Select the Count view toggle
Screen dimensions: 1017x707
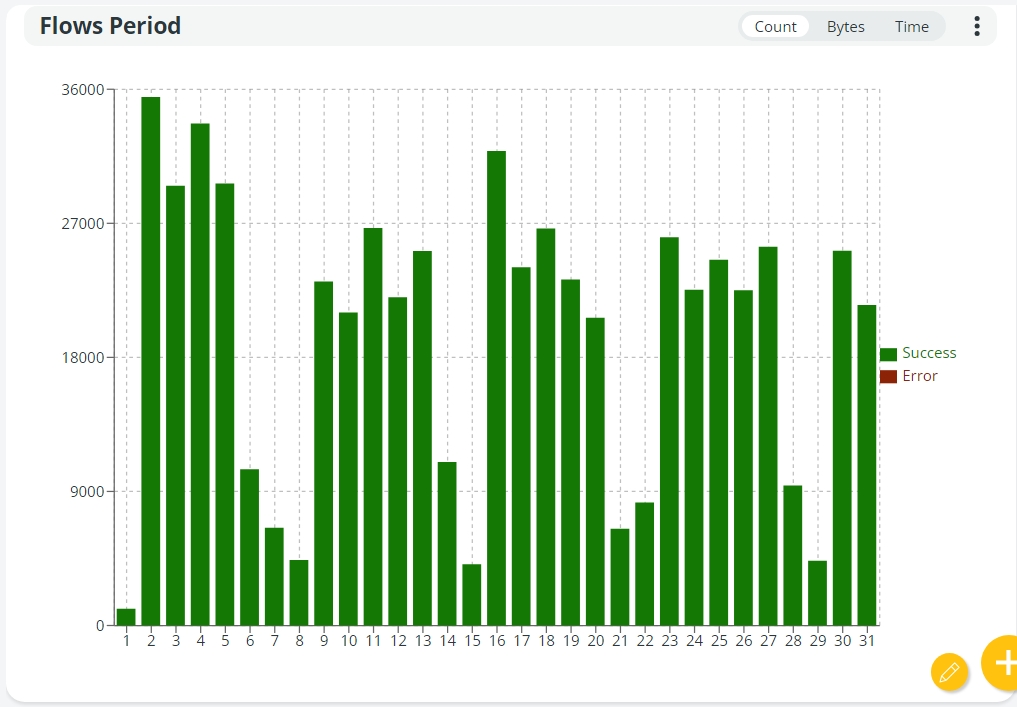click(775, 27)
